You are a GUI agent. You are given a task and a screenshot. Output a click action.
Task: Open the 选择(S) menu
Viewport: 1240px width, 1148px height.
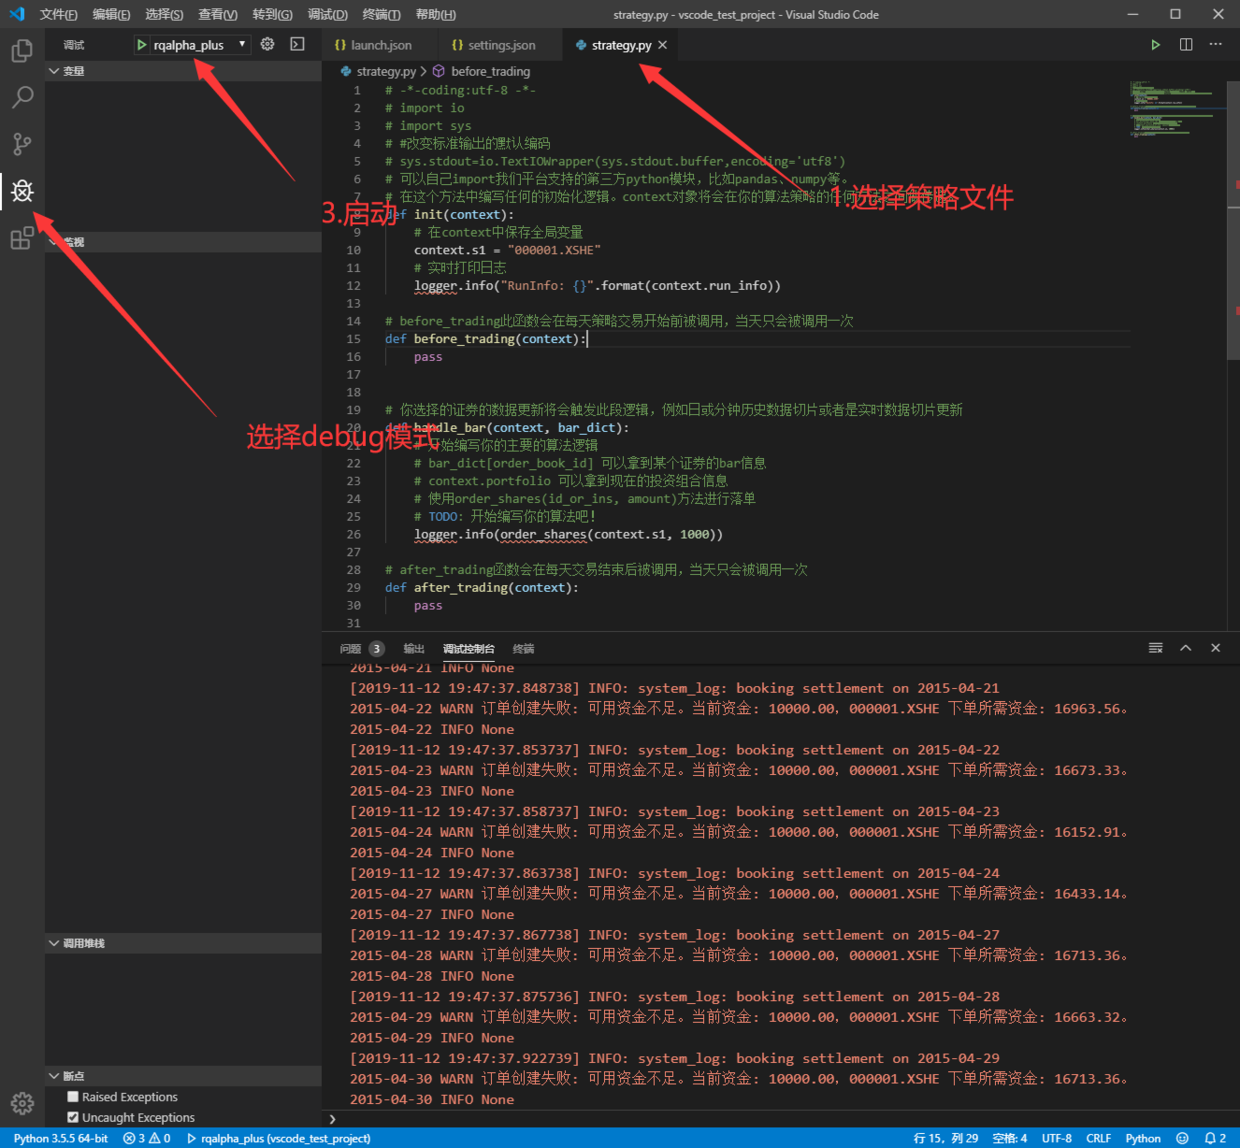coord(164,14)
